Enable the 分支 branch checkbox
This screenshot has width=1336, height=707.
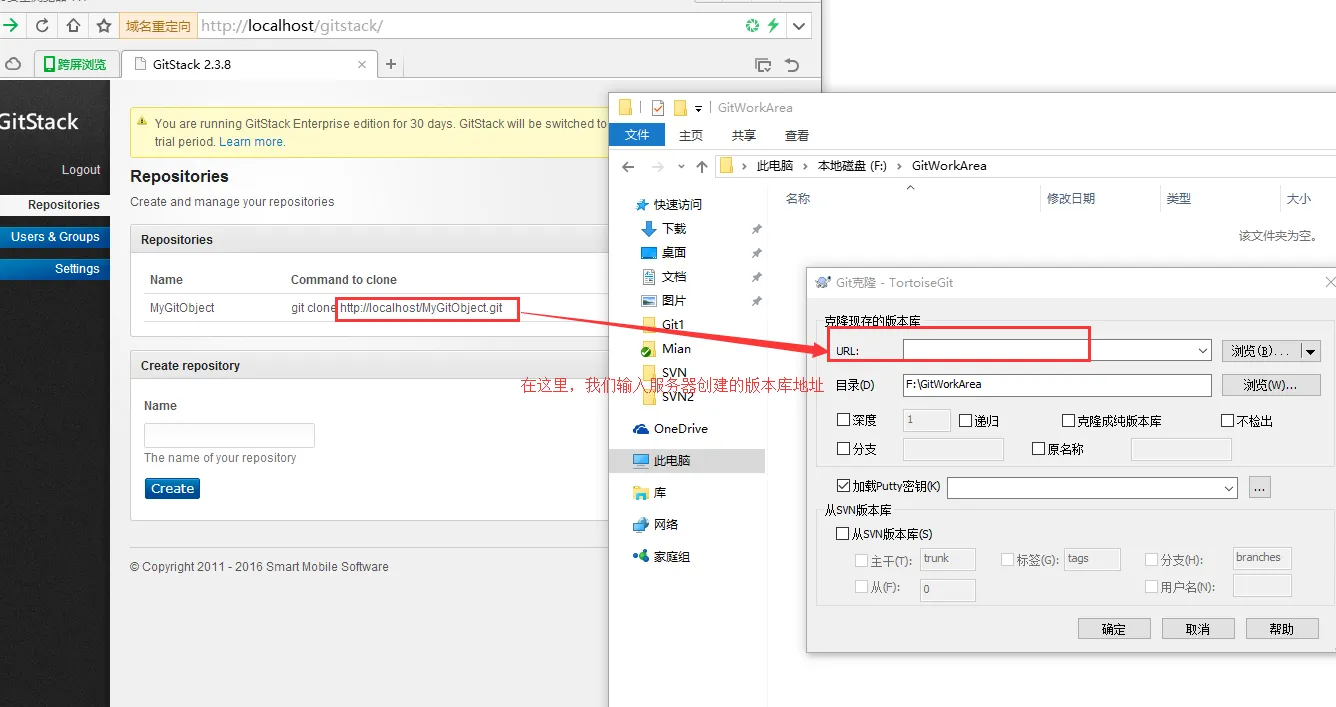tap(843, 449)
